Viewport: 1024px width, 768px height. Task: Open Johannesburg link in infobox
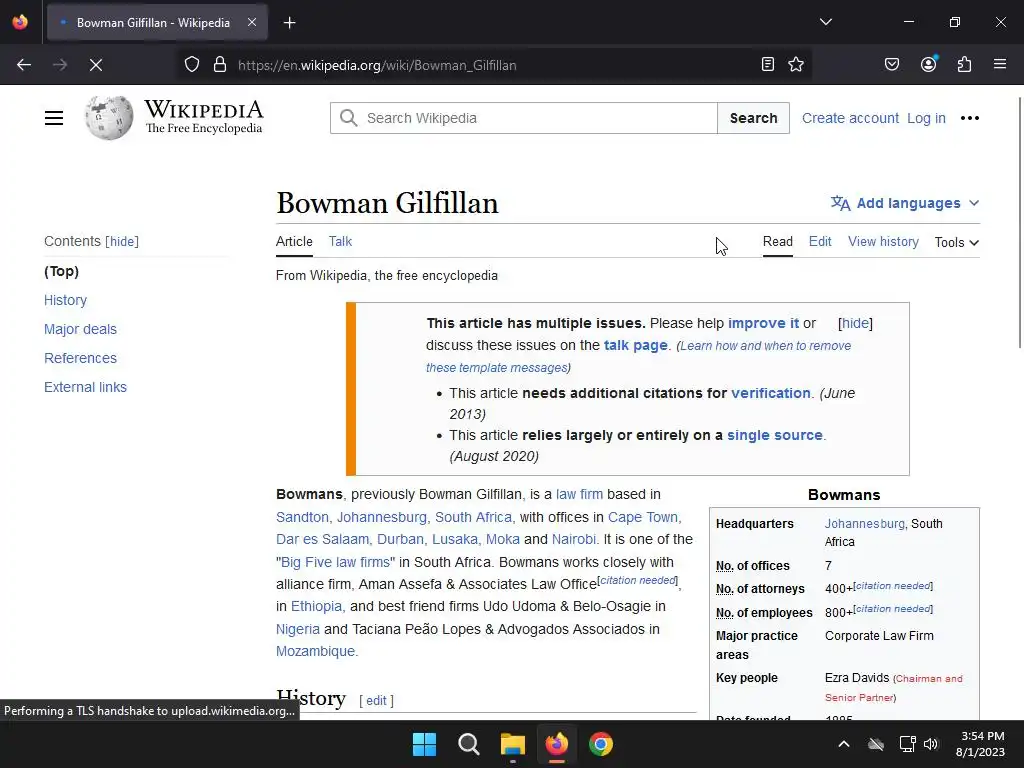point(865,524)
